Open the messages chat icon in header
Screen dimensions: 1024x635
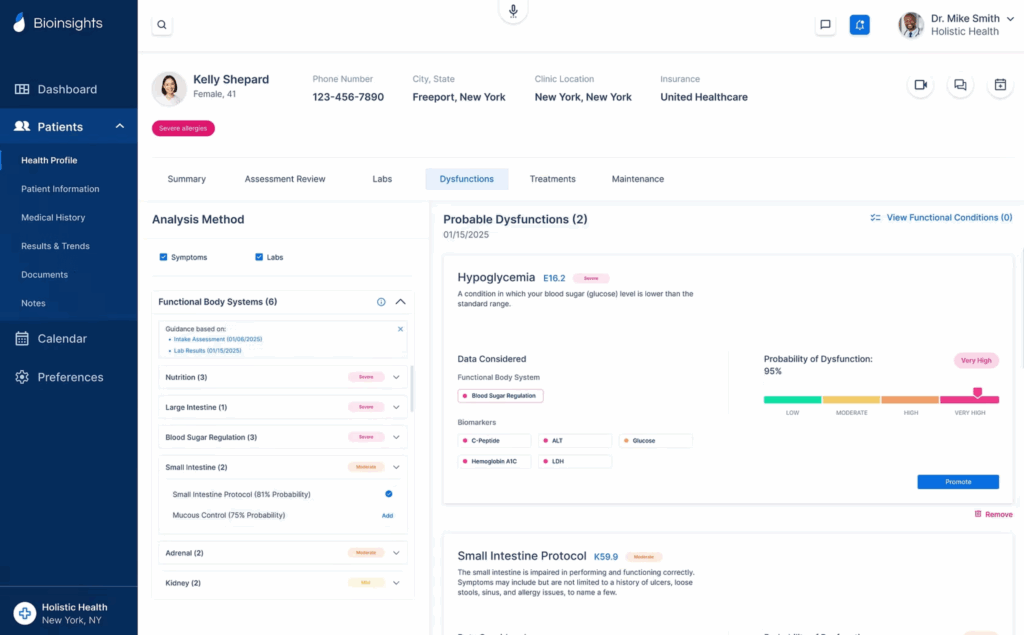(825, 26)
